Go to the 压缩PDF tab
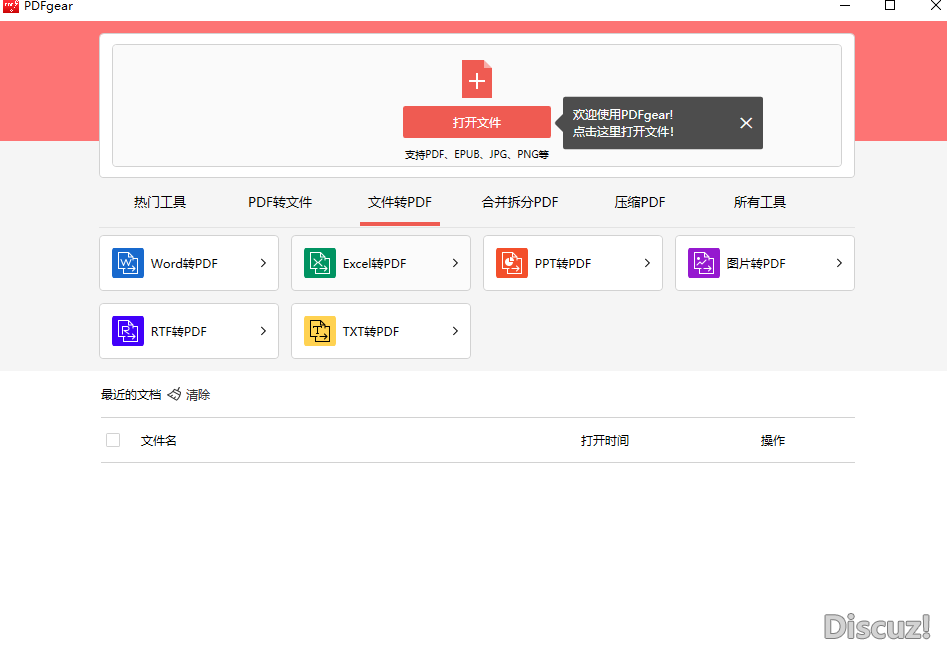Viewport: 947px width, 651px height. tap(640, 202)
